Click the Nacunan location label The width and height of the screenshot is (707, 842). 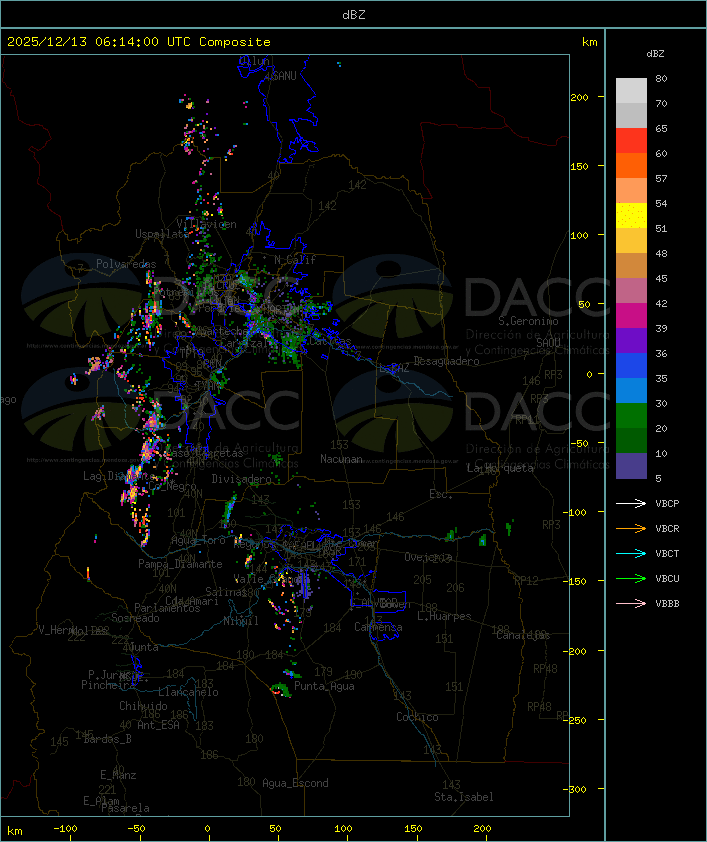341,459
